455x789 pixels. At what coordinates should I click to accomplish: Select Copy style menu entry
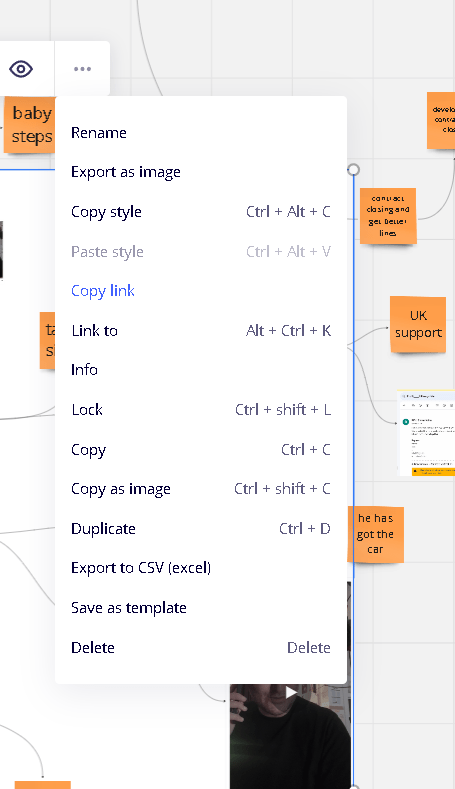200,212
